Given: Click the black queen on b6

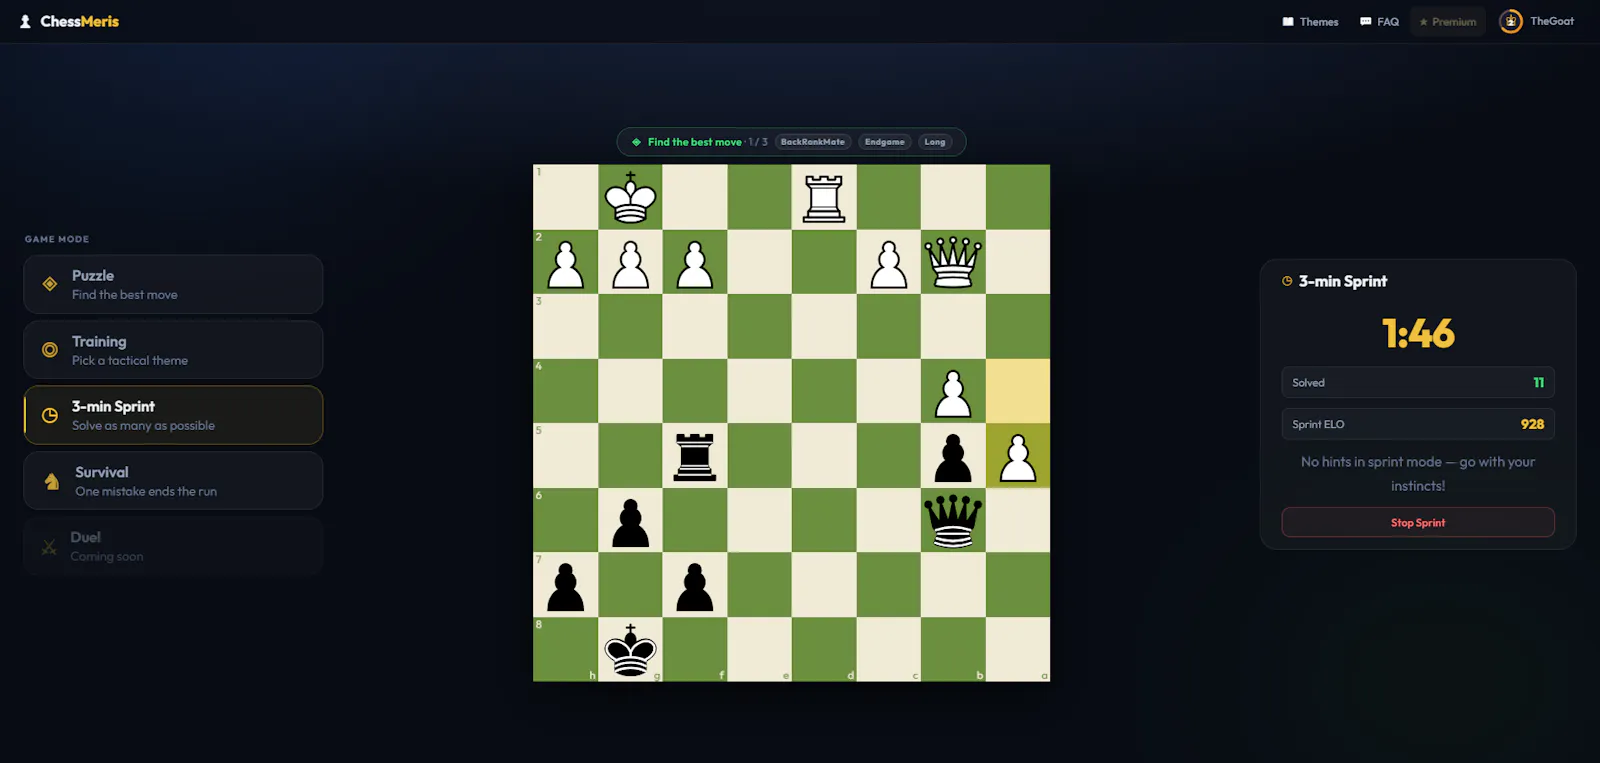Looking at the screenshot, I should pos(953,520).
